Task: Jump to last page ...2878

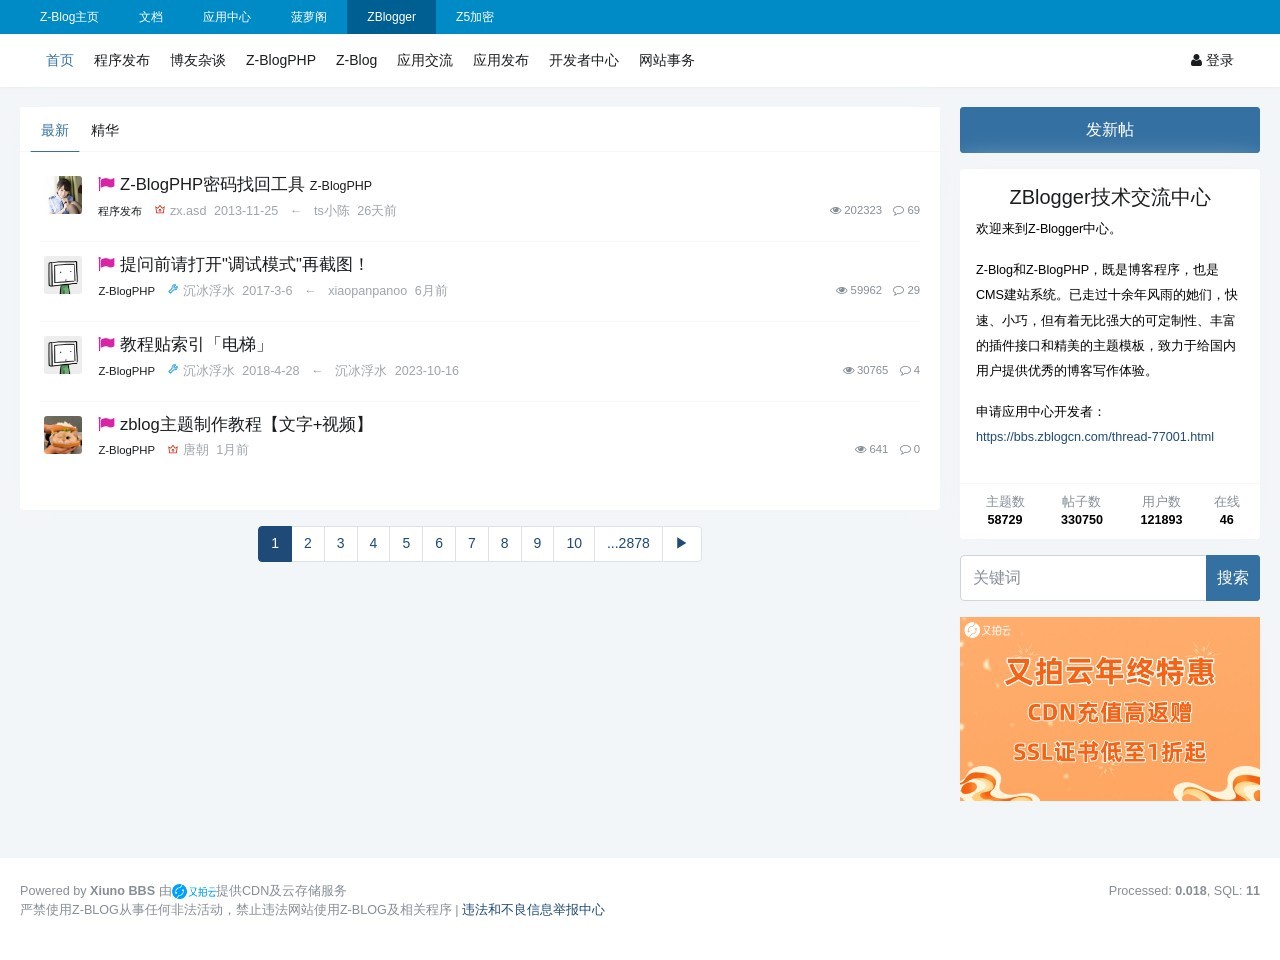Action: pyautogui.click(x=628, y=543)
